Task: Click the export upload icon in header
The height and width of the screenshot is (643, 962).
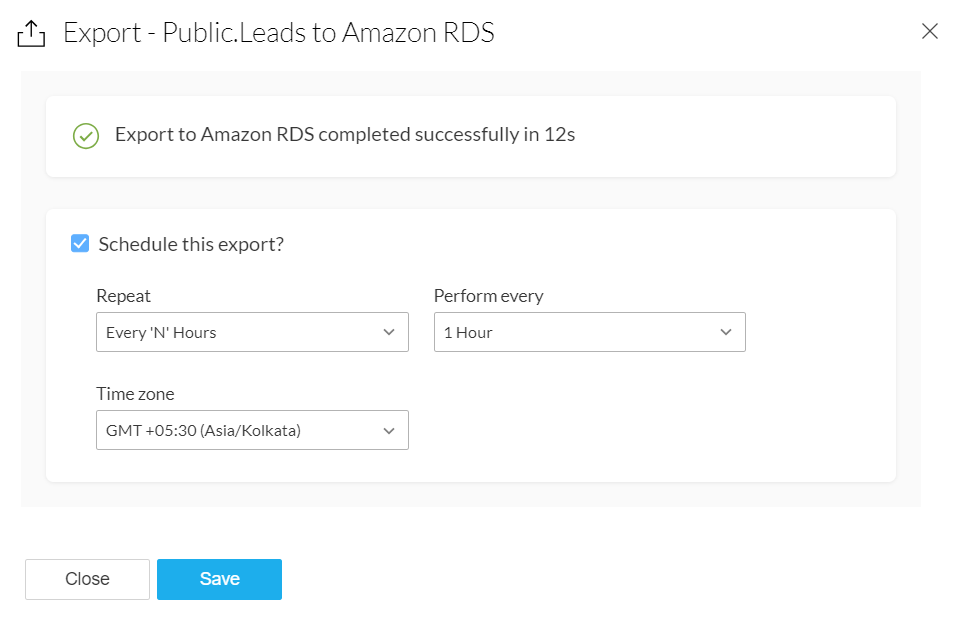Action: [x=32, y=34]
